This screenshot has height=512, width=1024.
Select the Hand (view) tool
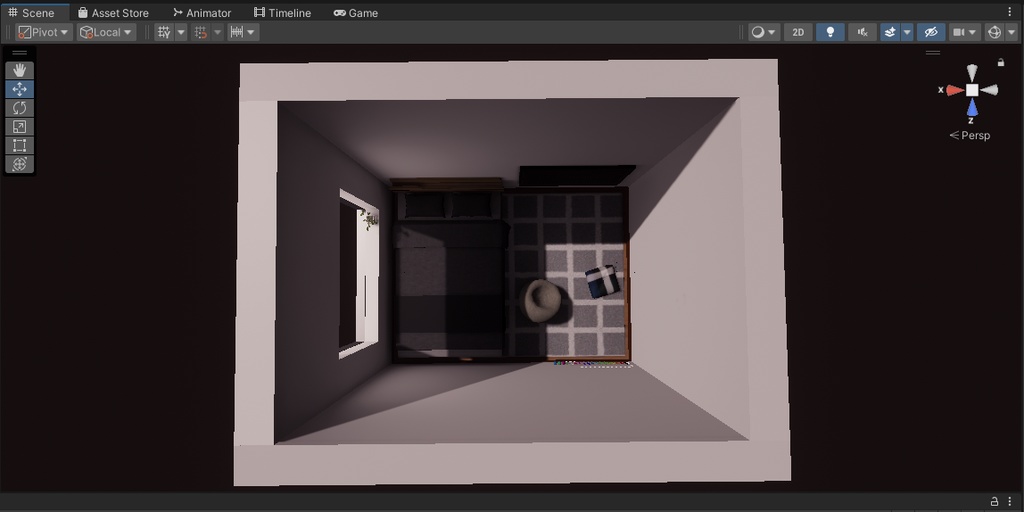[x=20, y=70]
